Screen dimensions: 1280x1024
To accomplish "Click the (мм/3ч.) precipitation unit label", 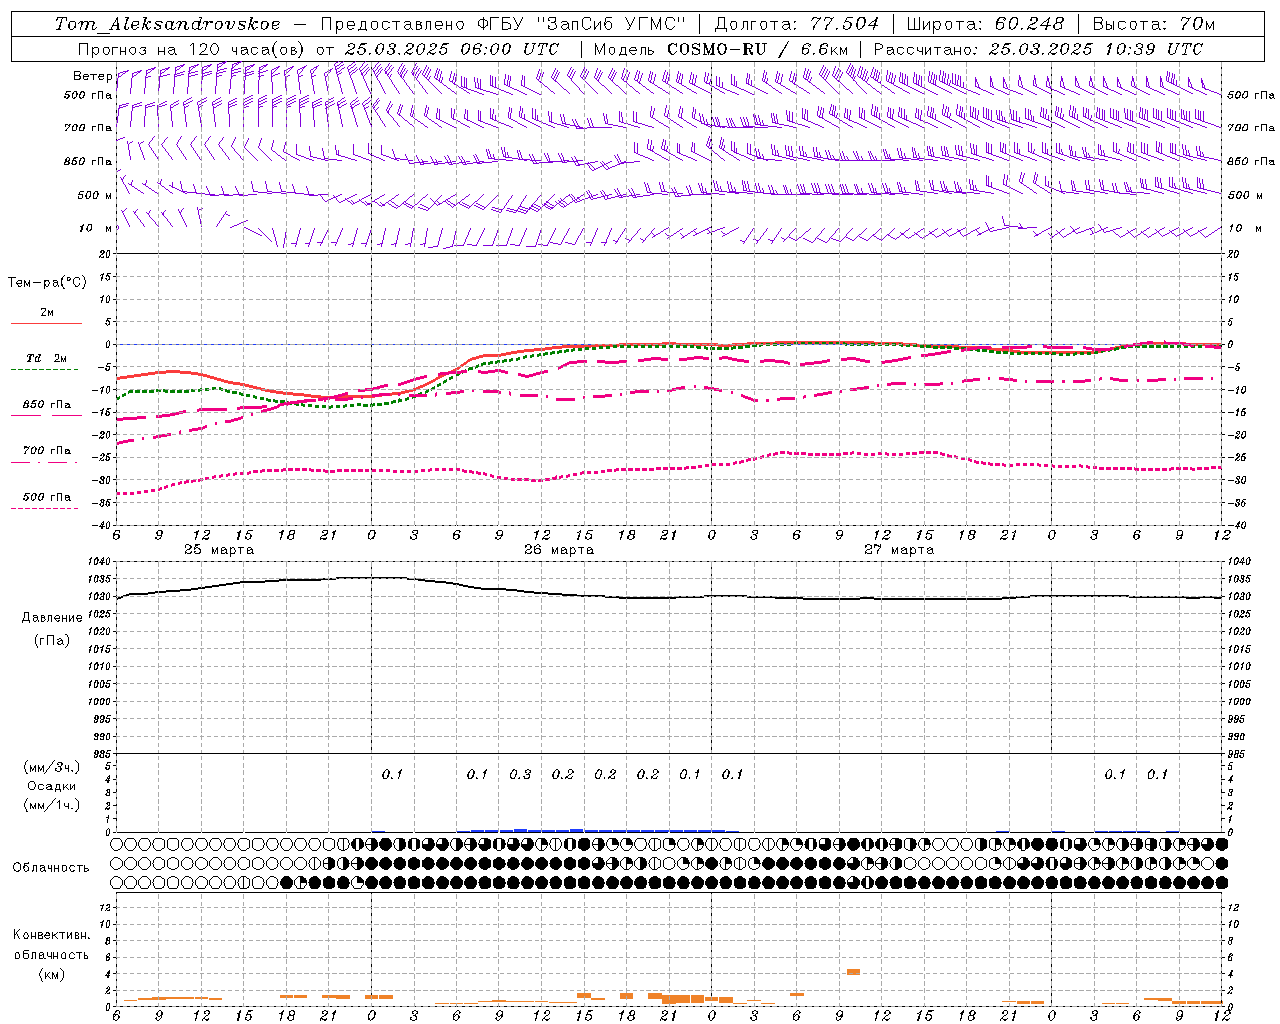I will 51,767.
